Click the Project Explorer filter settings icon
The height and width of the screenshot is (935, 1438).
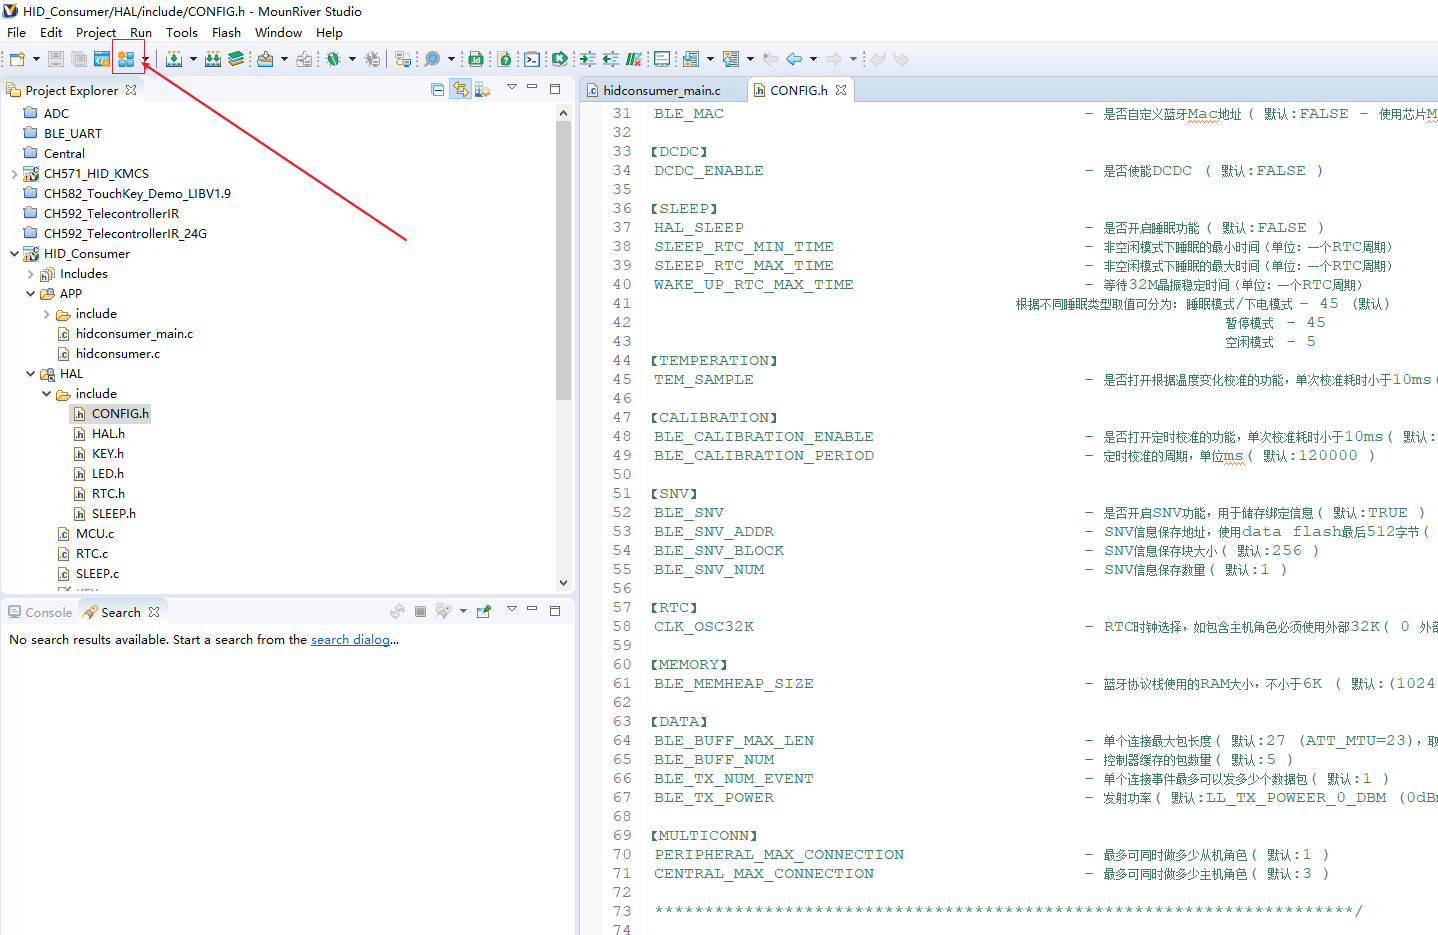click(483, 89)
